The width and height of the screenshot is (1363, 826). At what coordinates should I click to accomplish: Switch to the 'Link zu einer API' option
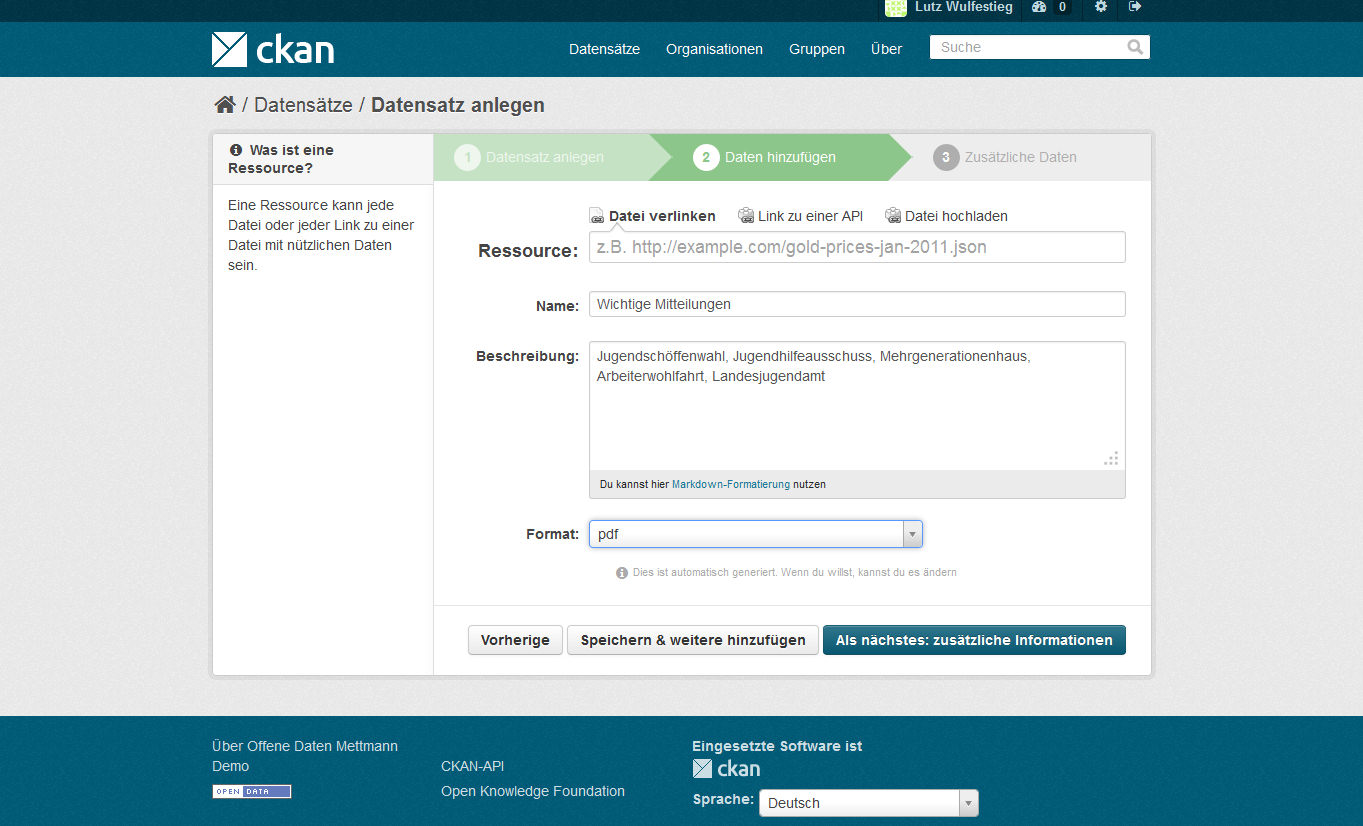click(x=801, y=216)
